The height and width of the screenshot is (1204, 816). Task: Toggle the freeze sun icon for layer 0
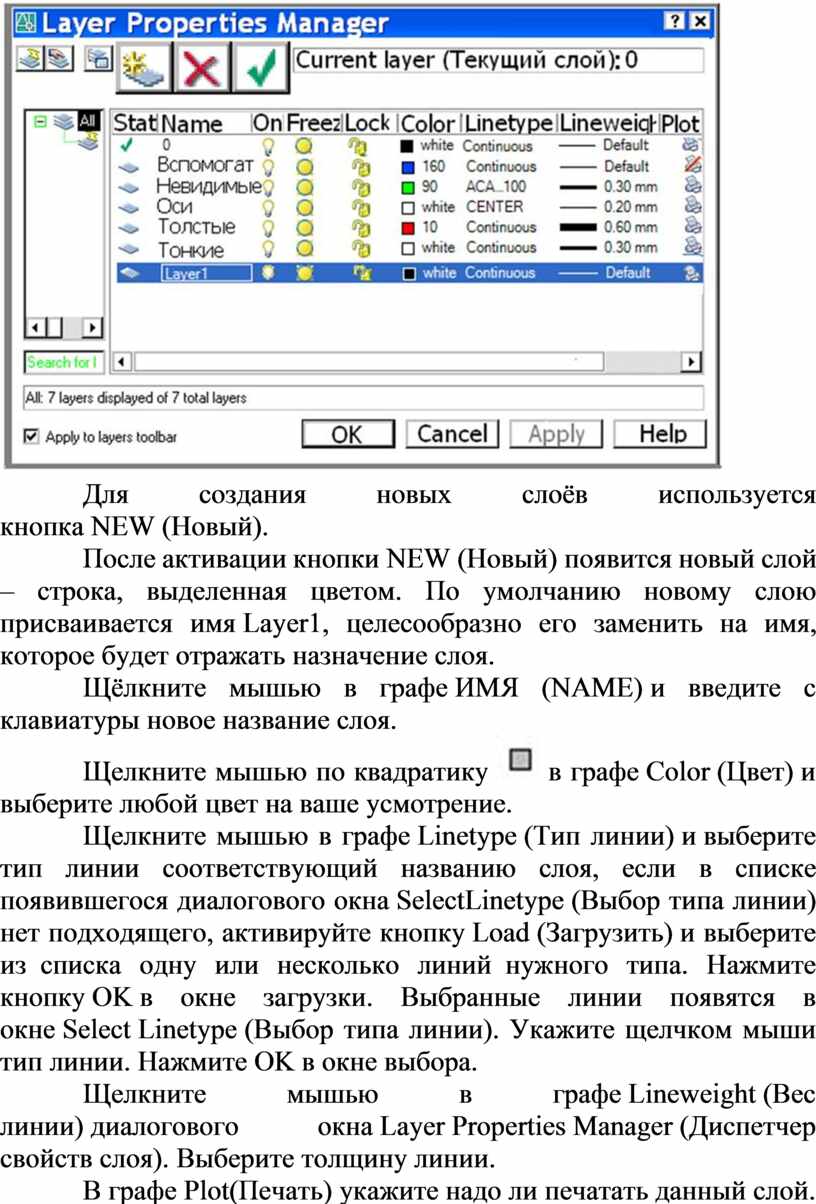point(304,147)
